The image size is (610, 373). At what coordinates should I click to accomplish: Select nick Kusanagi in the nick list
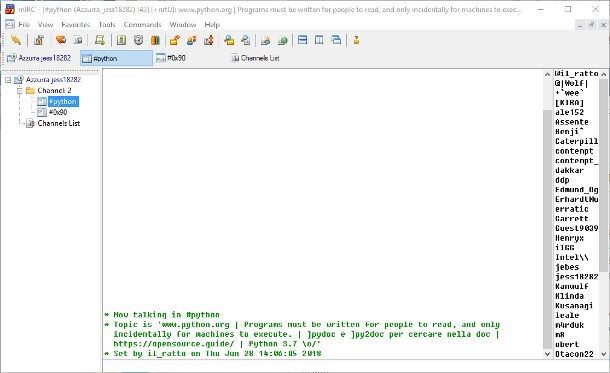[574, 306]
